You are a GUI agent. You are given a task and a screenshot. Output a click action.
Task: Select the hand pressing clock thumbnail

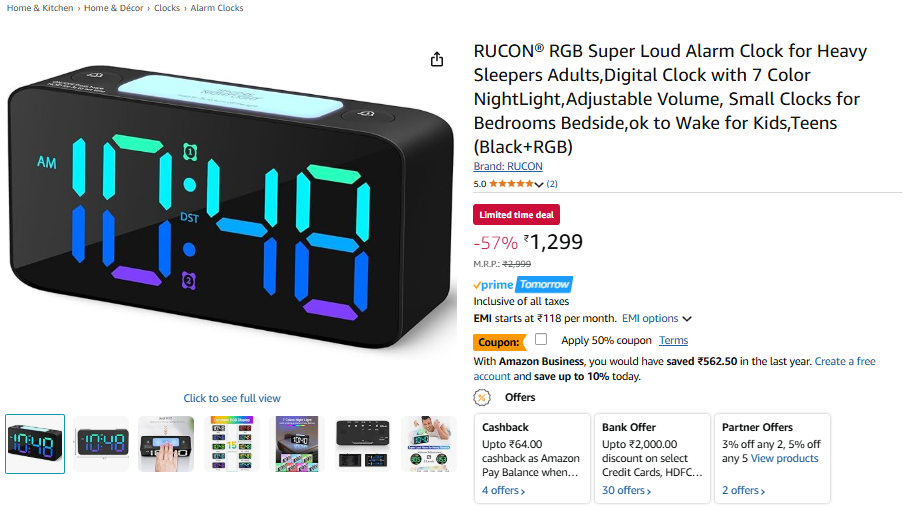166,444
